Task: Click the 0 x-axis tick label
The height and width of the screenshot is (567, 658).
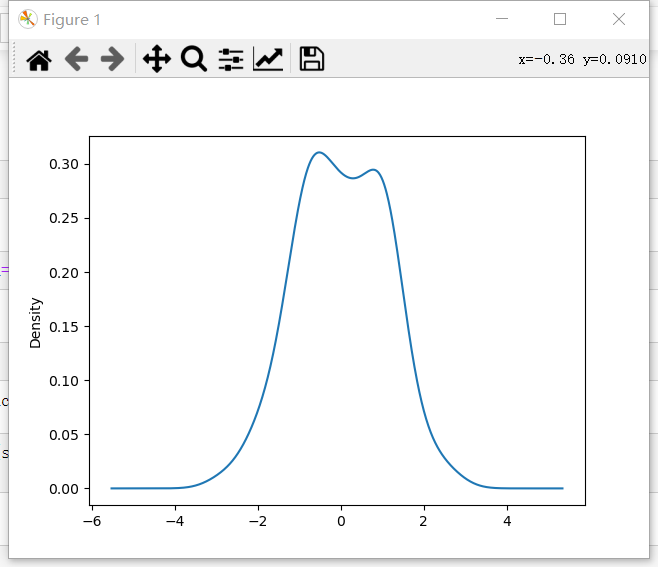Action: point(341,521)
